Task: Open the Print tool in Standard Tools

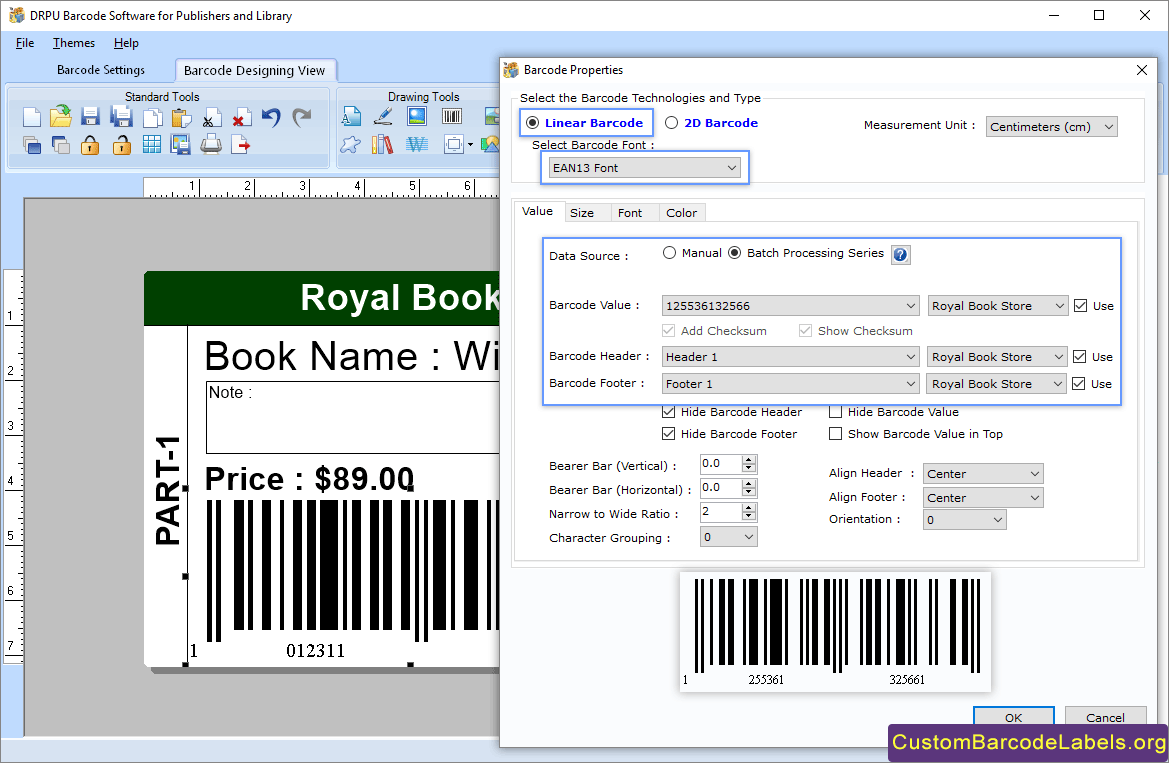Action: tap(212, 144)
